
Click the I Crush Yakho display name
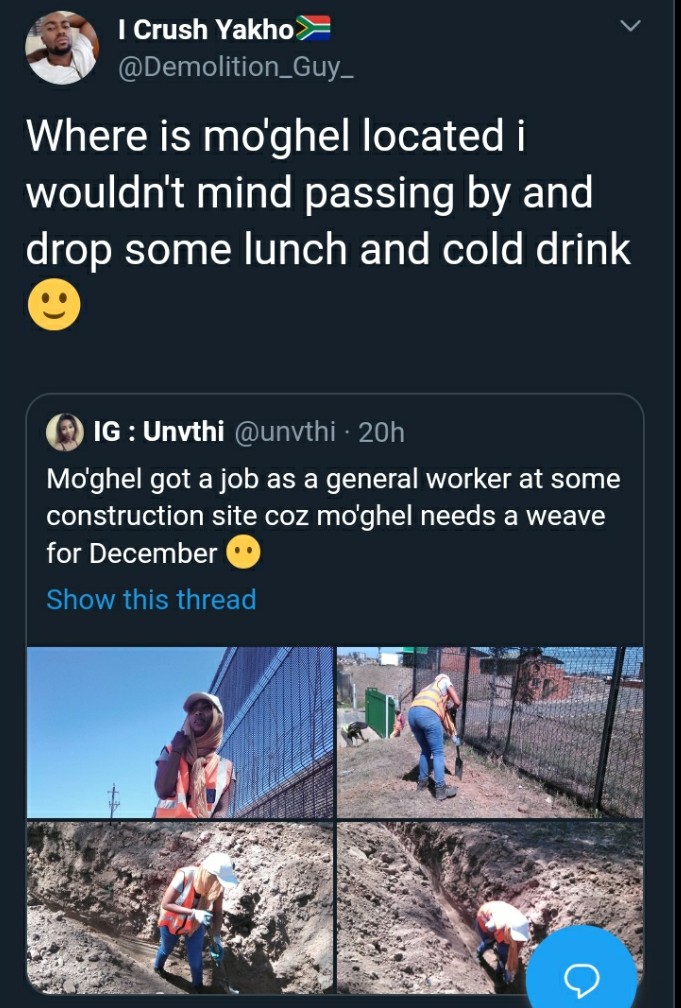click(x=206, y=30)
